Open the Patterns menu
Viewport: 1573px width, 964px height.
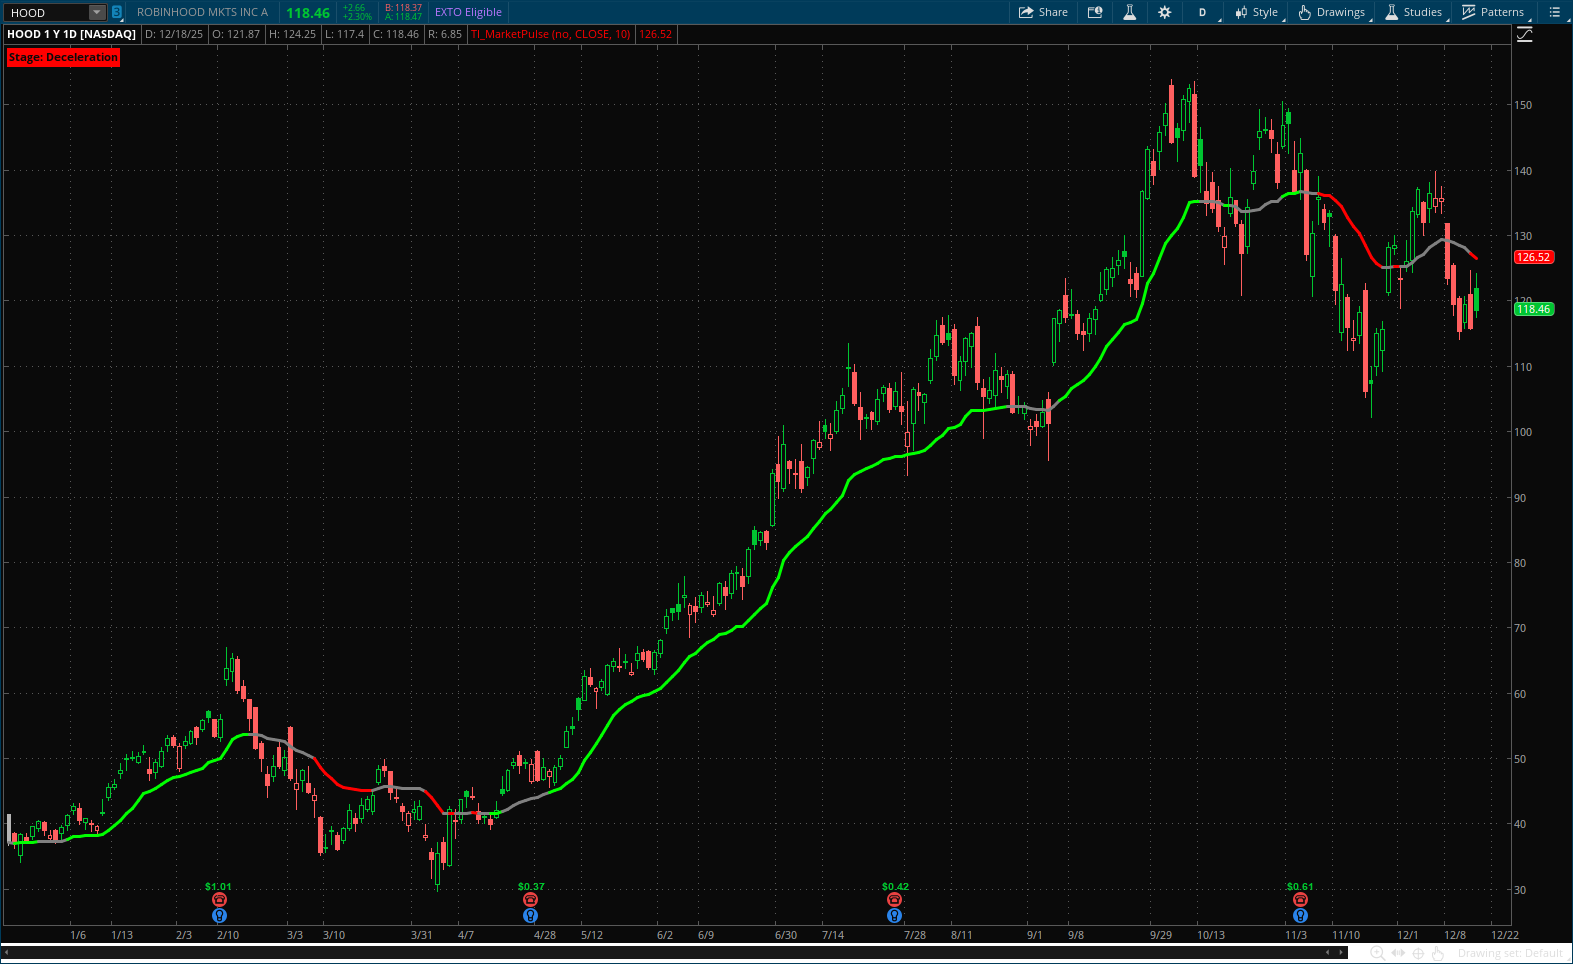tap(1493, 12)
